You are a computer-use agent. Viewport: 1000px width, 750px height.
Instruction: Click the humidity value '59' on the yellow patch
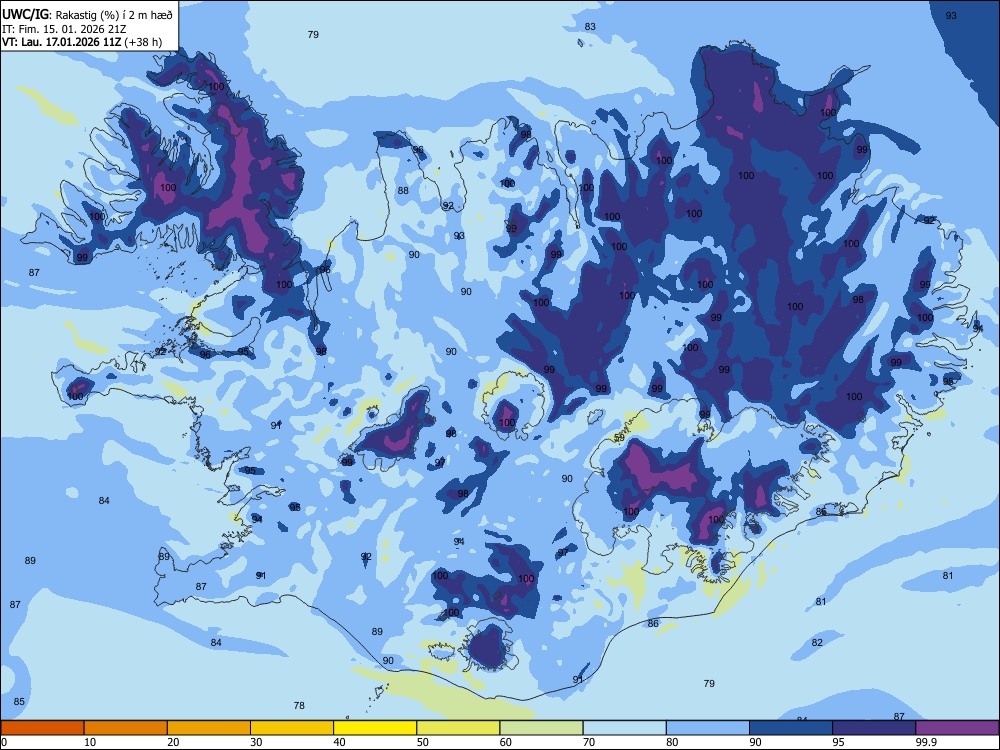pyautogui.click(x=619, y=438)
